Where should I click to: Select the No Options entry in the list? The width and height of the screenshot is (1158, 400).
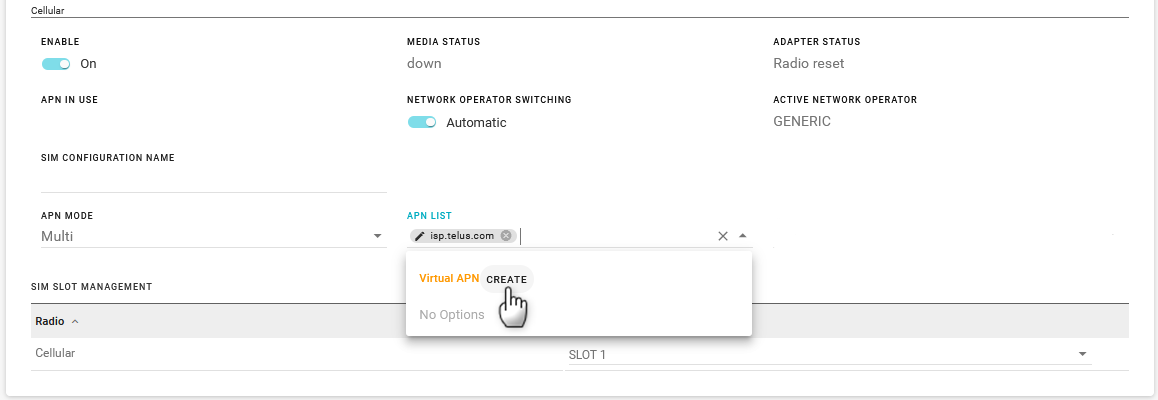(x=452, y=315)
